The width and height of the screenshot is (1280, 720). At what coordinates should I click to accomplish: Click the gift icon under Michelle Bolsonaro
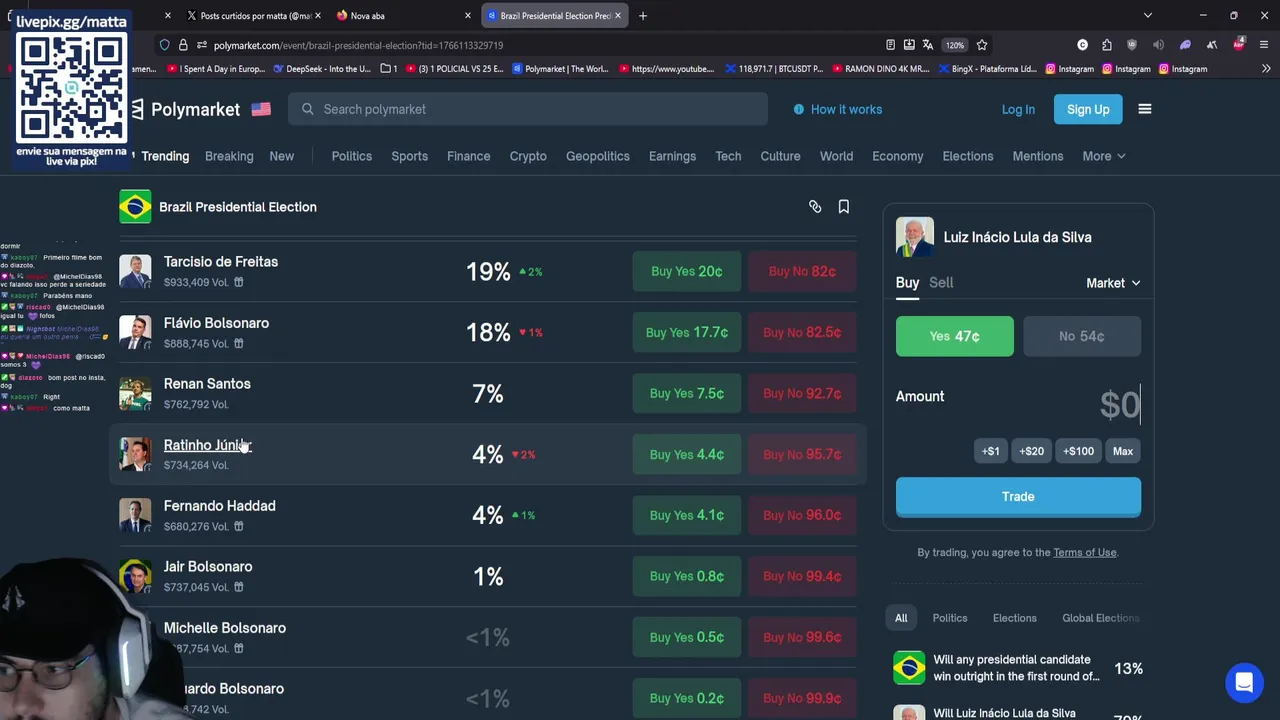click(x=238, y=648)
